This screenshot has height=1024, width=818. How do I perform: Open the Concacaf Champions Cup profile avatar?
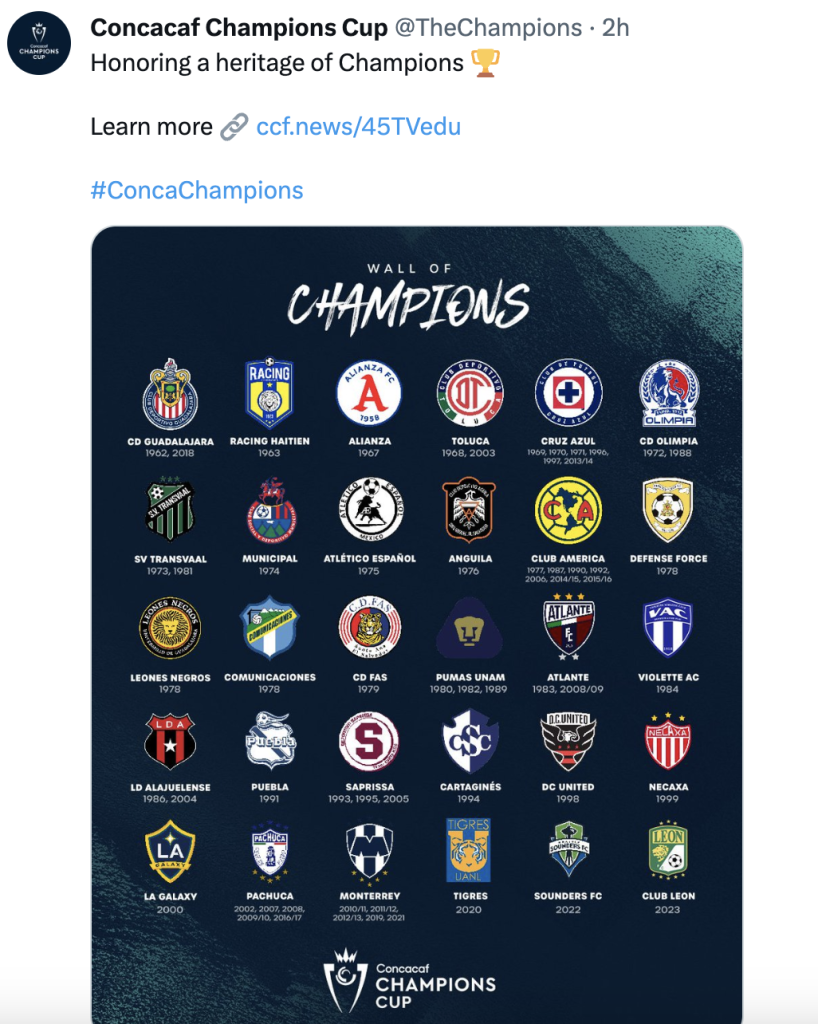(x=39, y=43)
